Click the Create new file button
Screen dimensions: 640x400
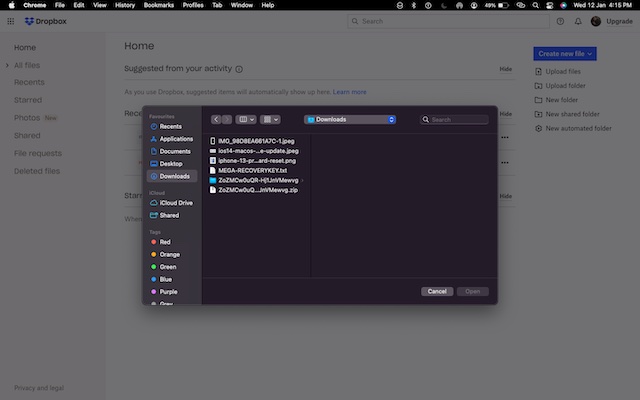coord(564,53)
